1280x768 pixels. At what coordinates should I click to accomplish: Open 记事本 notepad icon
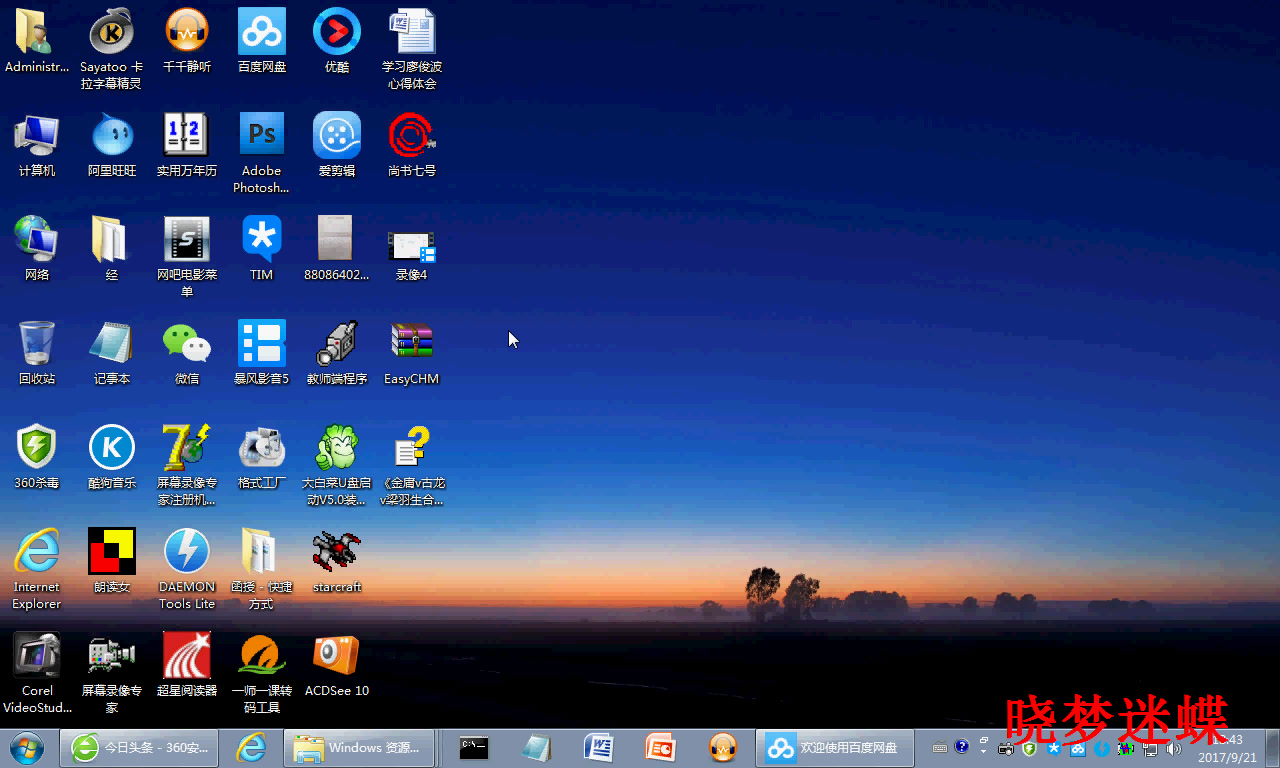click(x=112, y=353)
